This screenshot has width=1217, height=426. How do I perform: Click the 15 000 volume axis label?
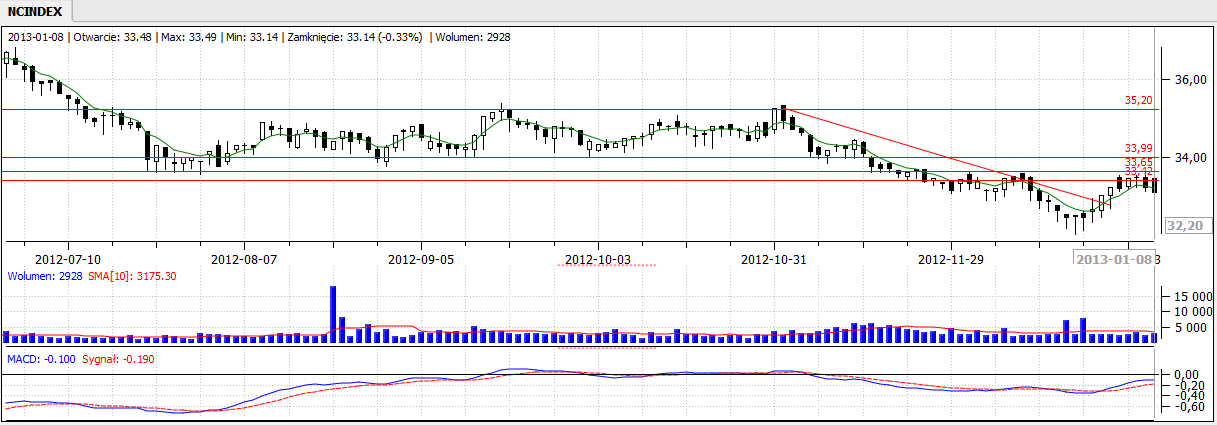(x=1187, y=296)
